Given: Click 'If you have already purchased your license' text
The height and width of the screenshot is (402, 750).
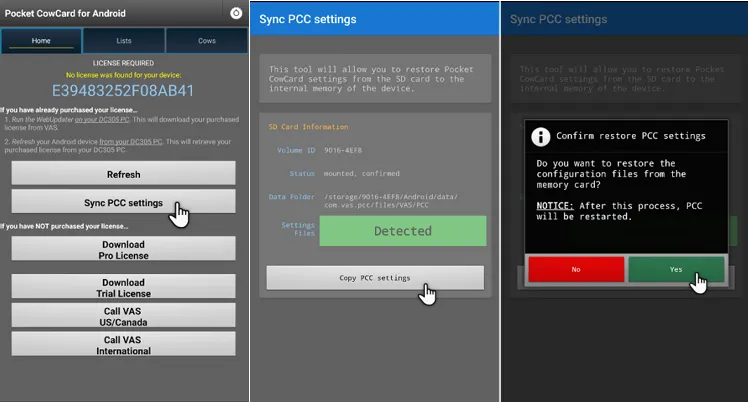Looking at the screenshot, I should (69, 110).
